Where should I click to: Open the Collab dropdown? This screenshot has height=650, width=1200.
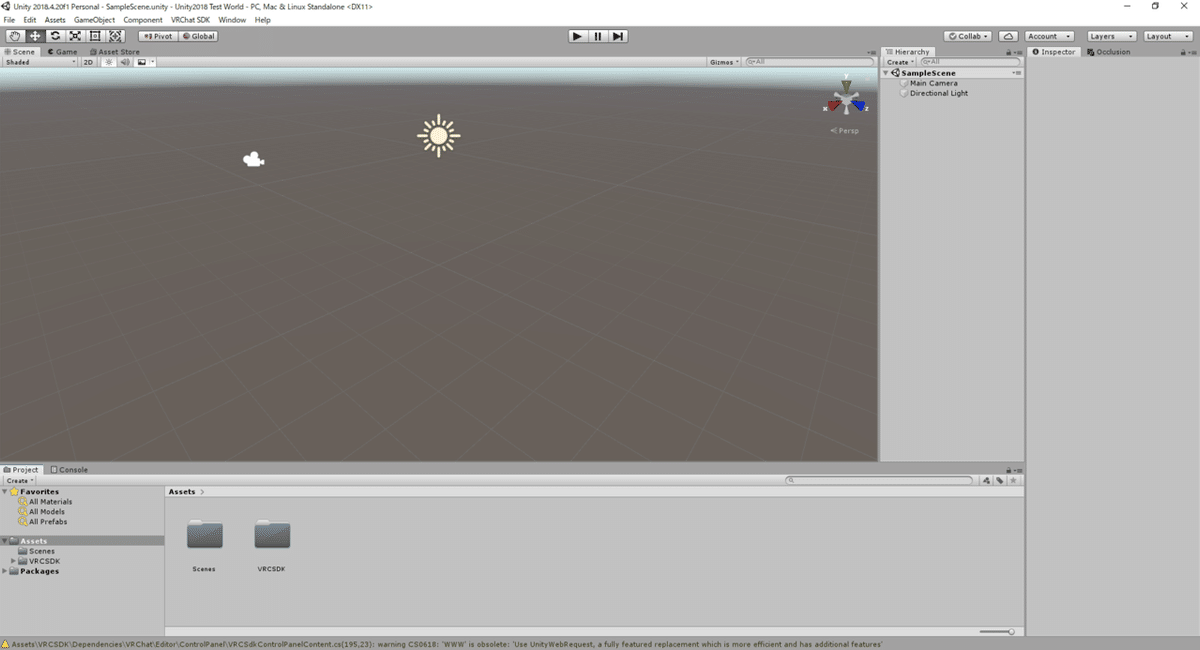(968, 36)
